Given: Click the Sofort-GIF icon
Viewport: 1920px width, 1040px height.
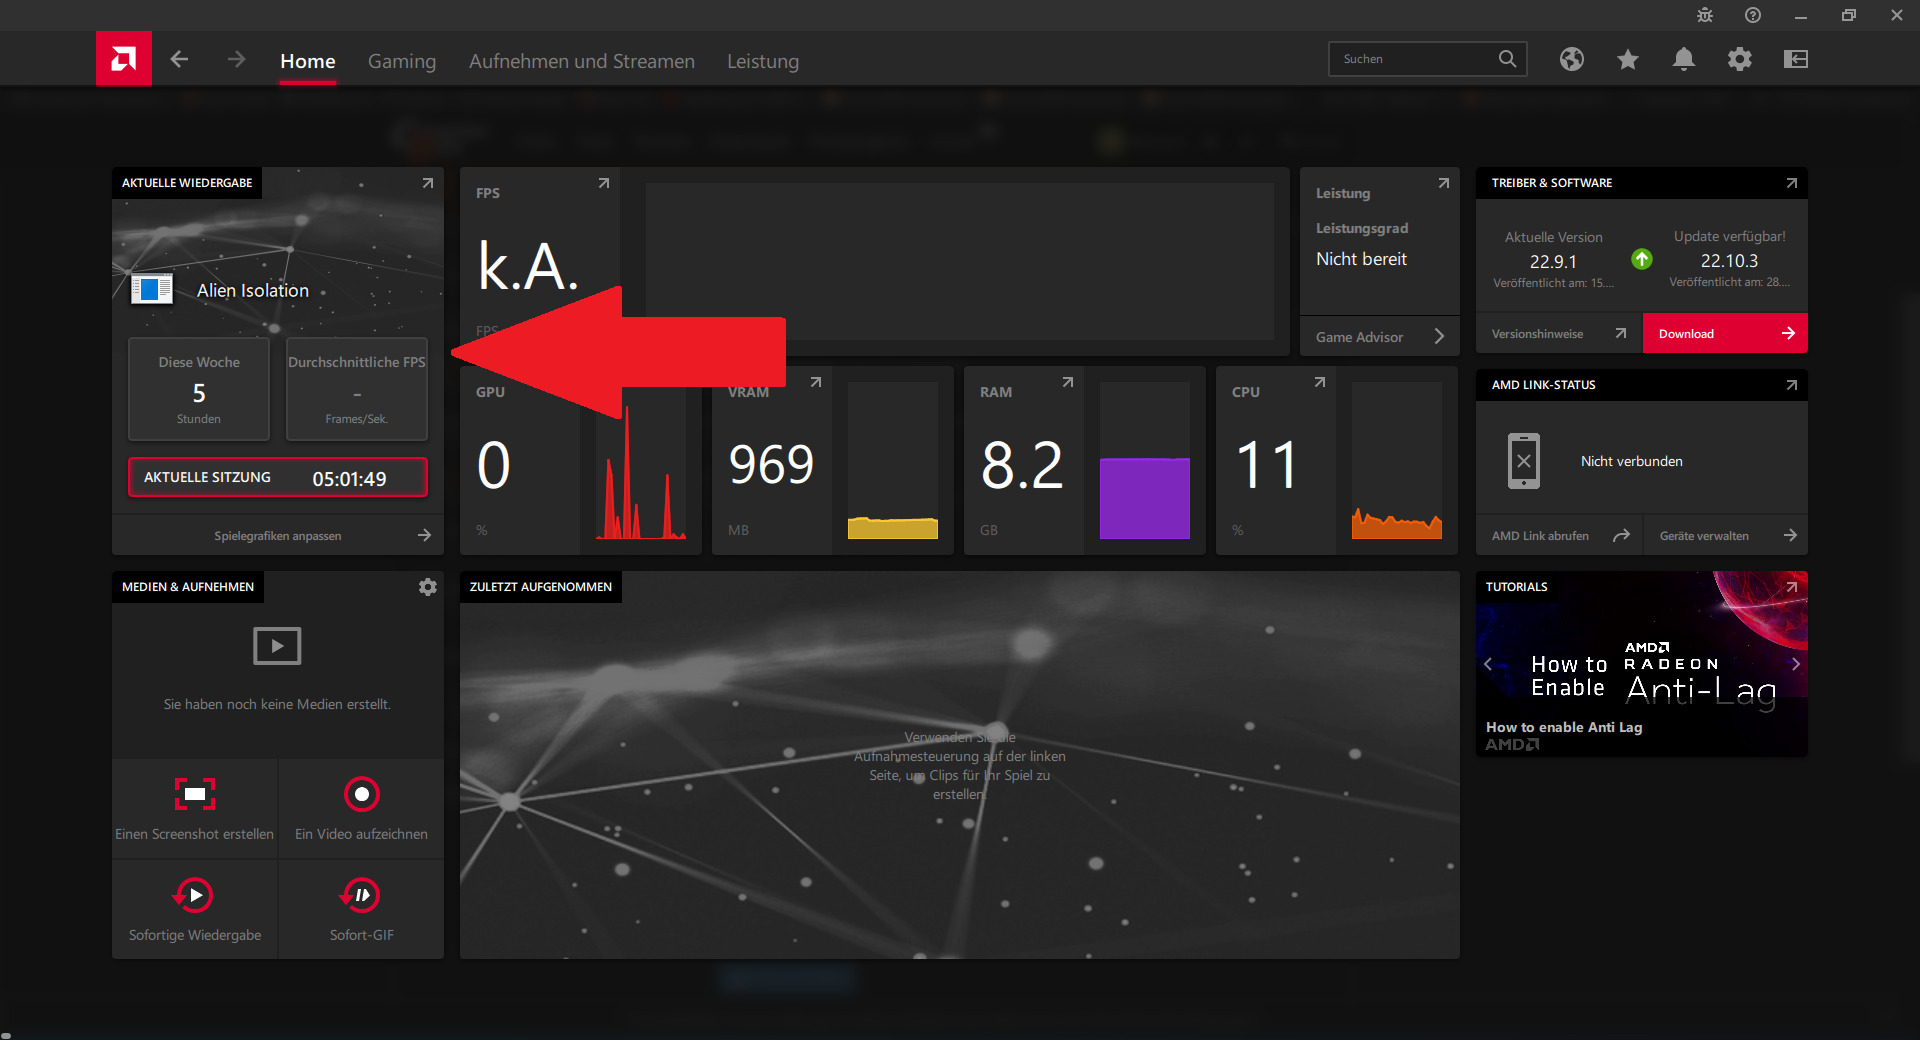Looking at the screenshot, I should pos(361,895).
